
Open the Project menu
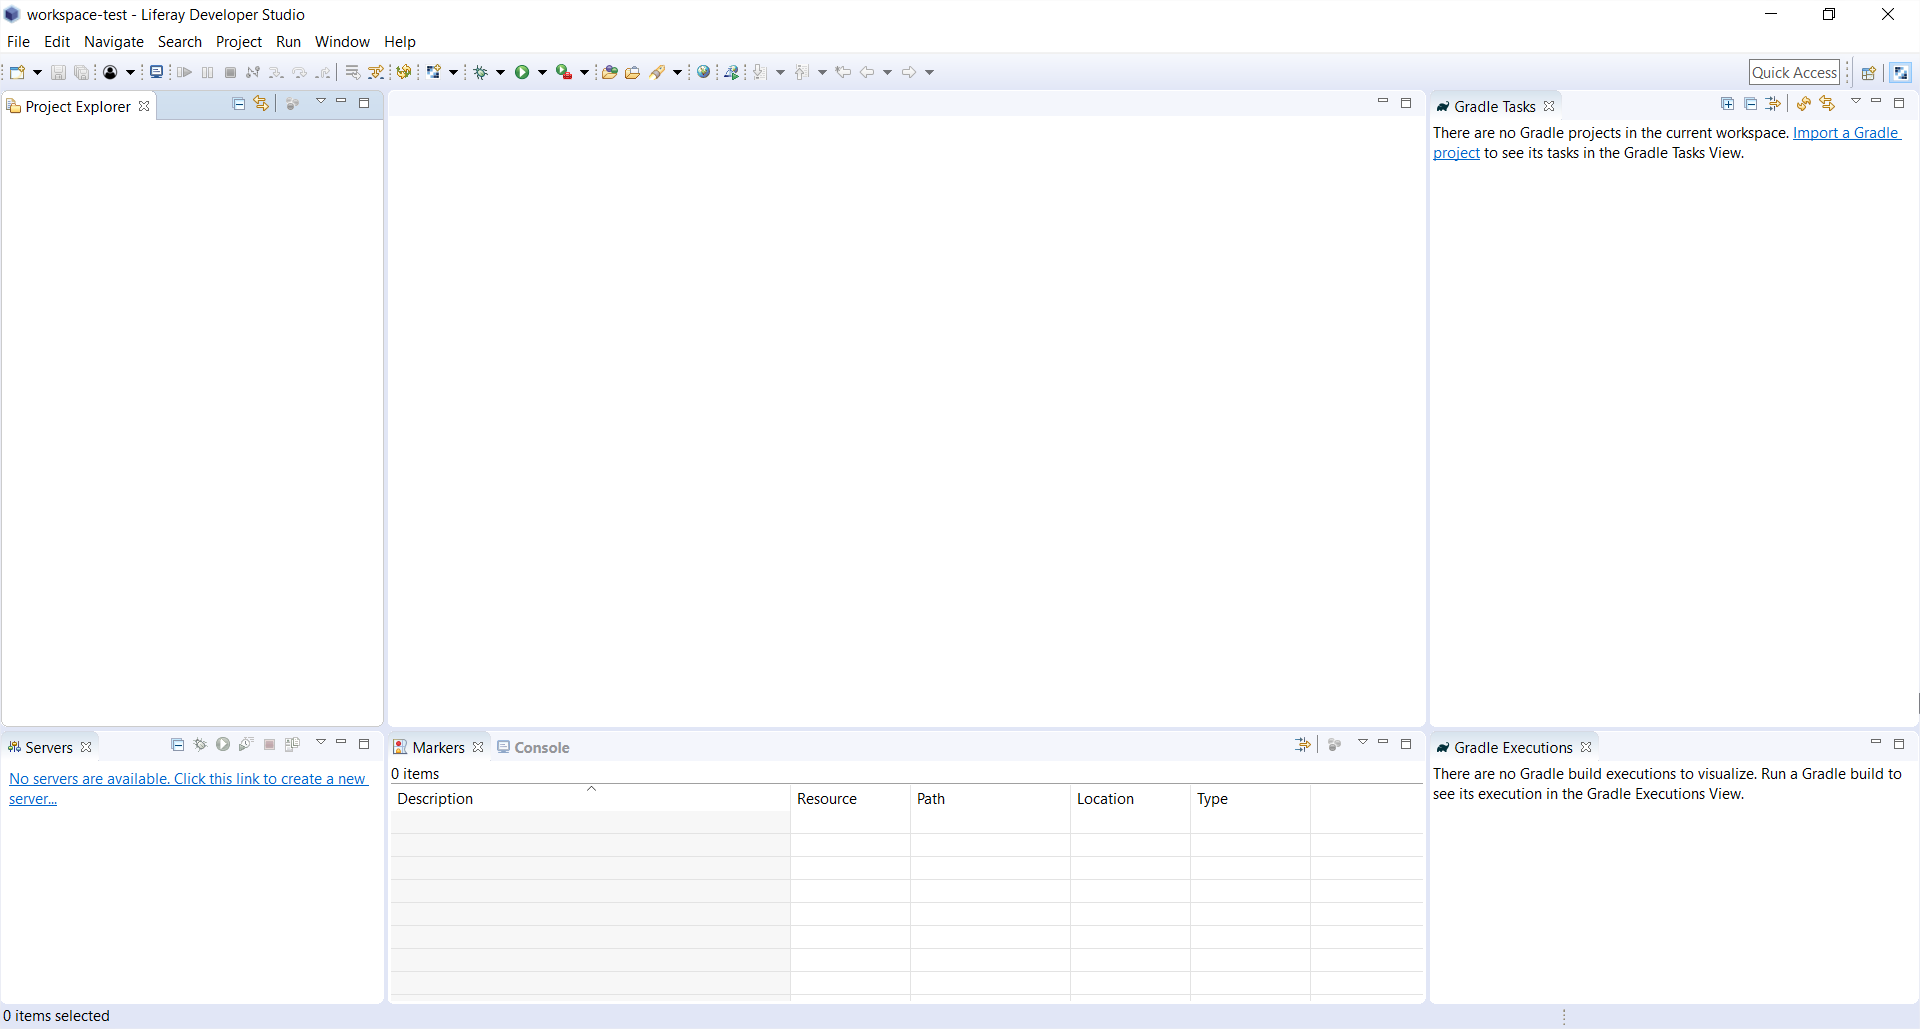239,42
